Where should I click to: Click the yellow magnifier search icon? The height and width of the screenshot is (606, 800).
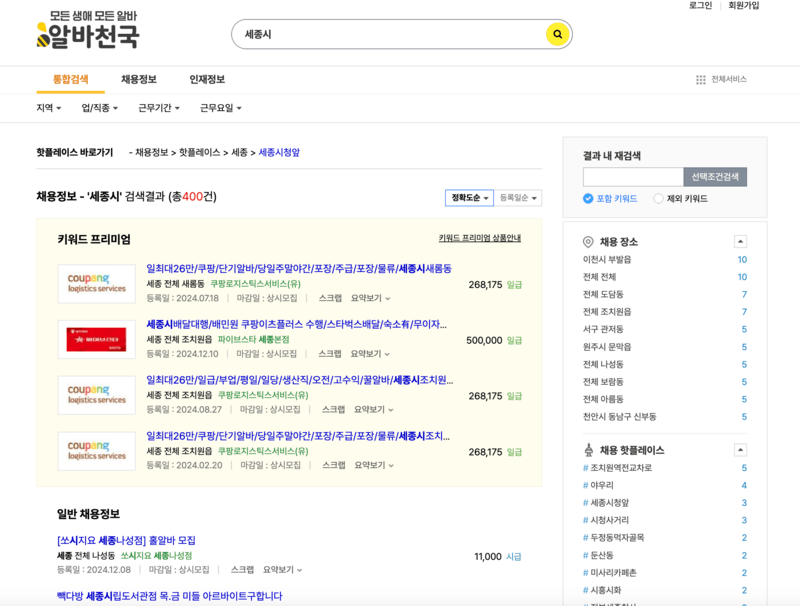click(555, 33)
